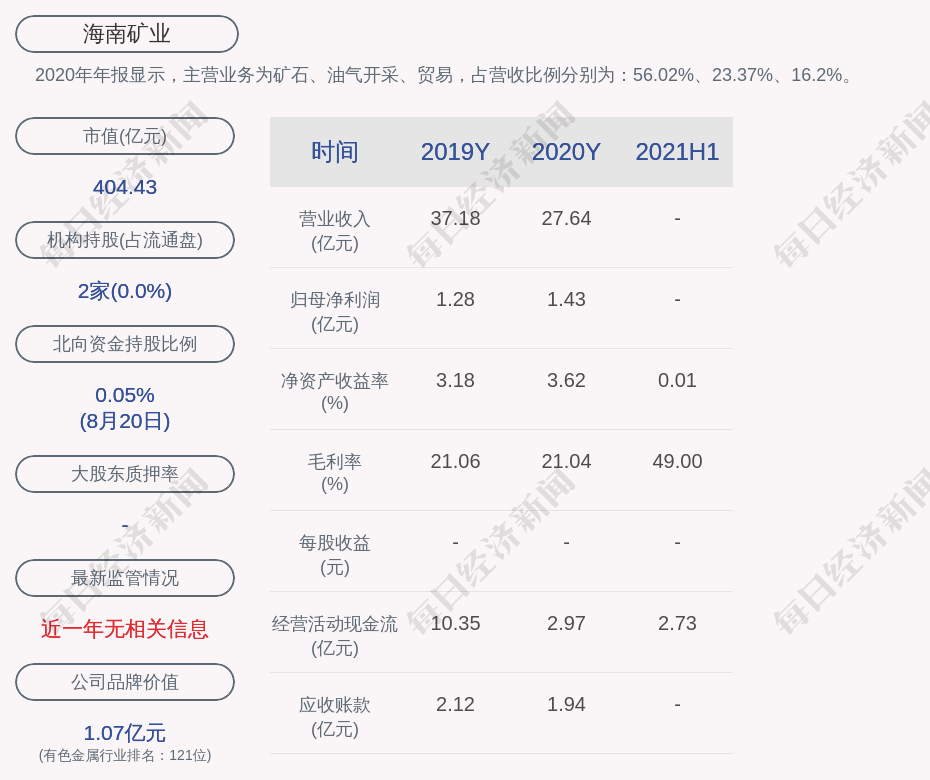The height and width of the screenshot is (780, 930).
Task: Click ROE value 0.01
Action: (677, 380)
